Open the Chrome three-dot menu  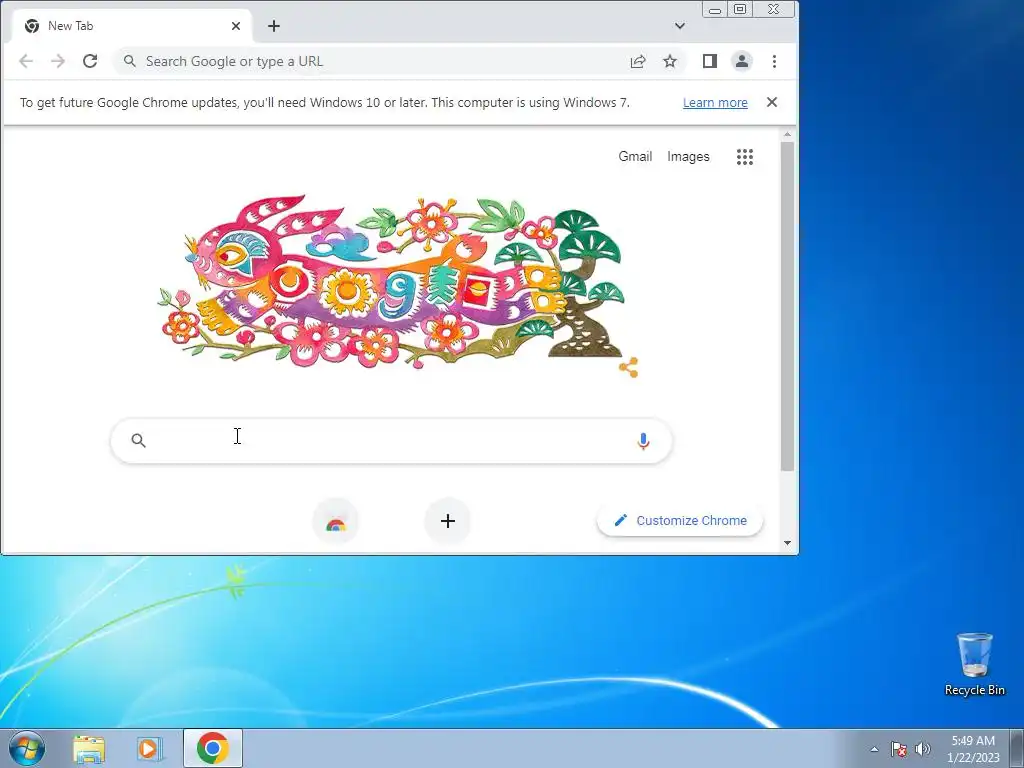(x=775, y=61)
